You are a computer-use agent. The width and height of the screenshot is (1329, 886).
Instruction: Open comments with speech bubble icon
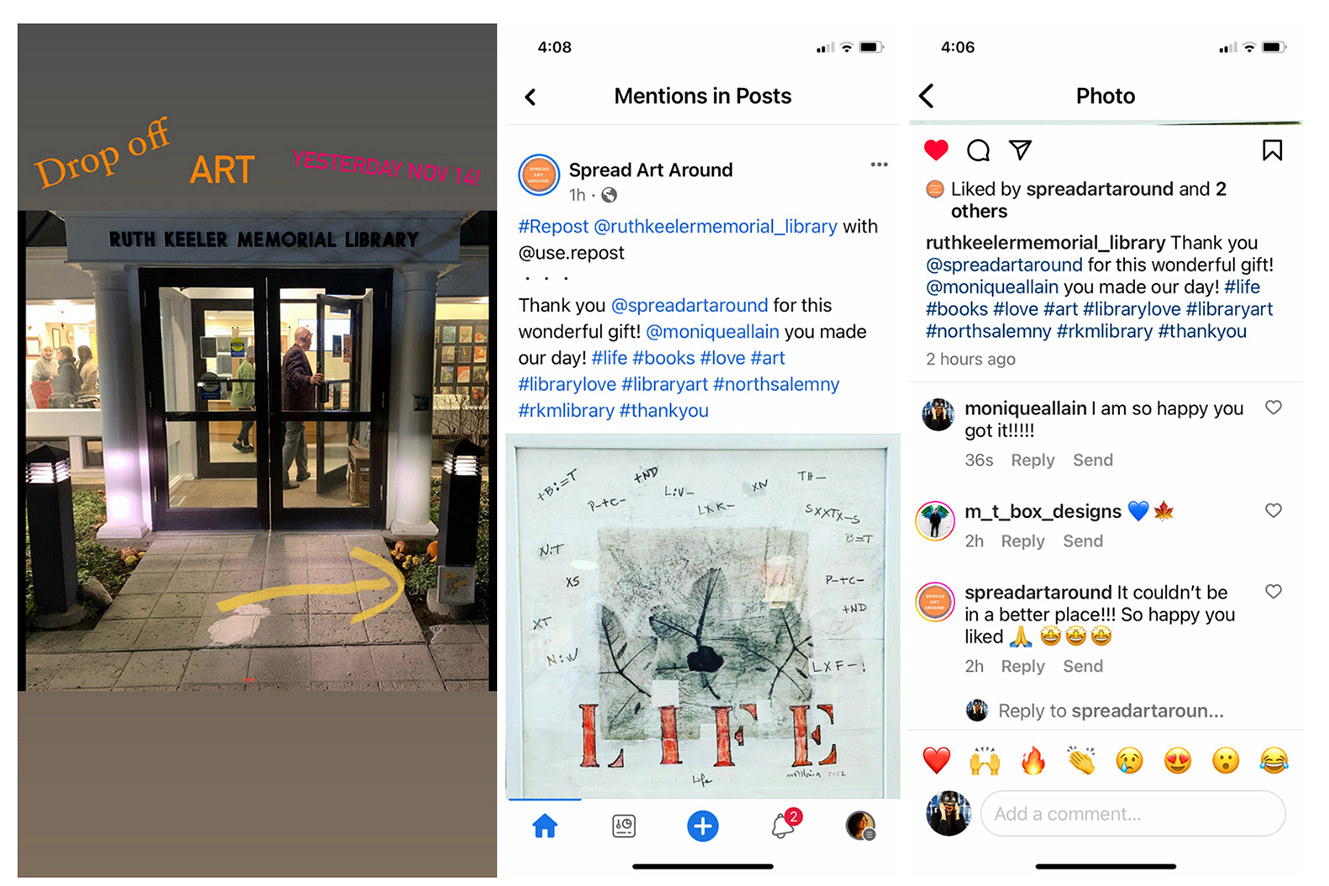pos(978,150)
